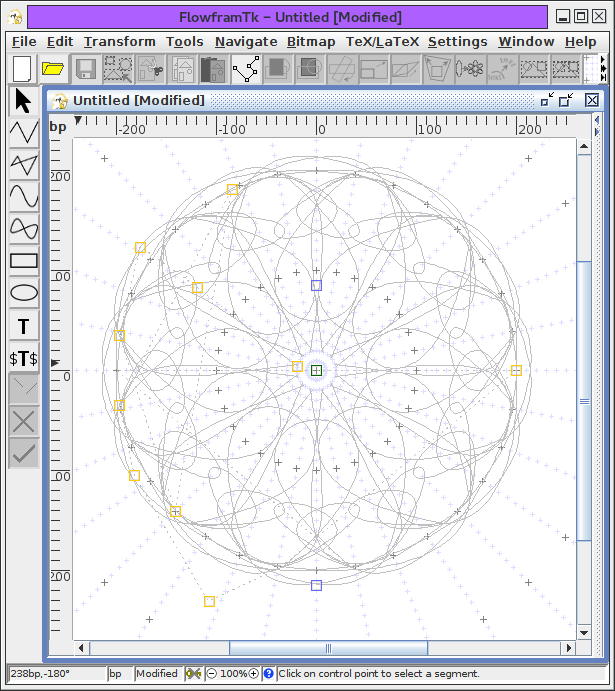Open the Settings menu
This screenshot has width=615, height=691.
458,41
